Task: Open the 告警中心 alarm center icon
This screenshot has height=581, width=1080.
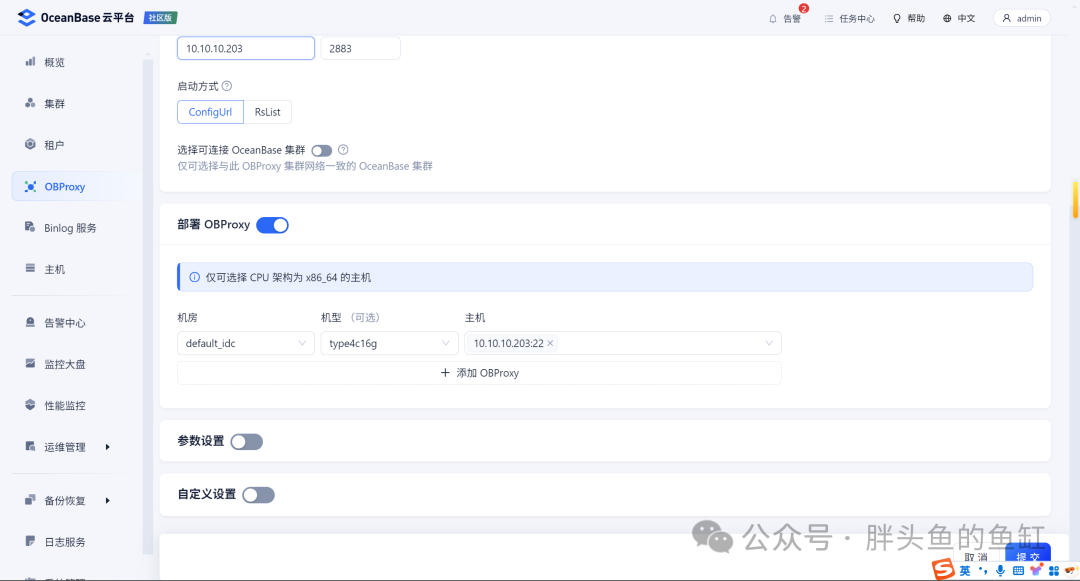Action: [30, 322]
